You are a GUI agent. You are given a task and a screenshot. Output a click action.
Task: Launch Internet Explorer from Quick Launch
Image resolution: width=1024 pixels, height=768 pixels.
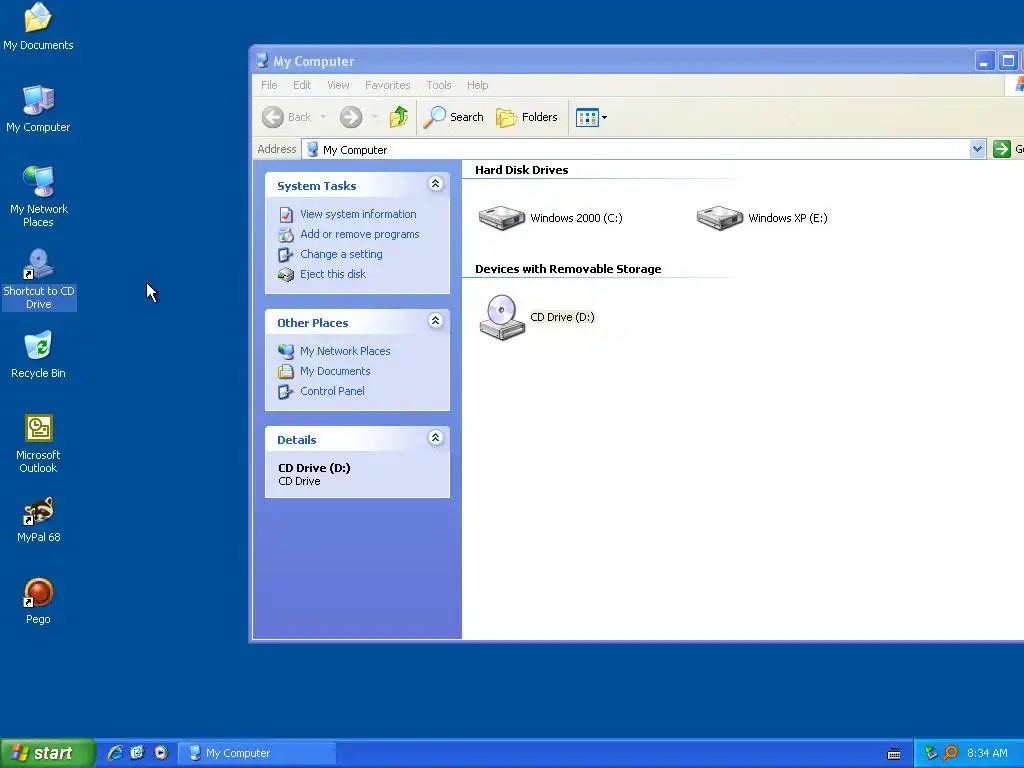pos(115,753)
